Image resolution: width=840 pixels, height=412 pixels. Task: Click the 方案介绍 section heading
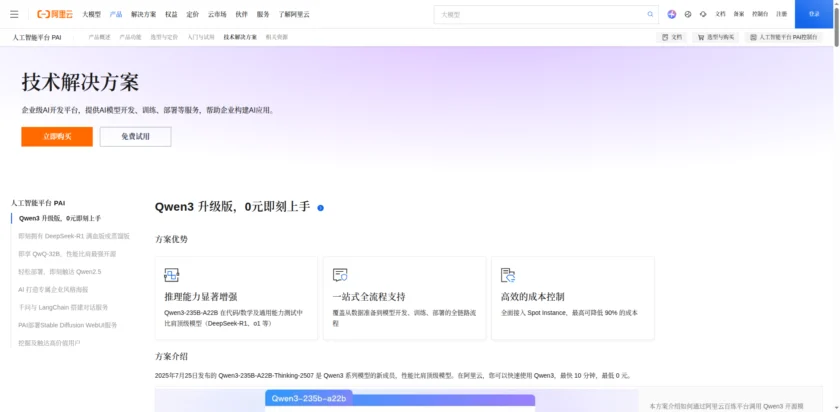coord(171,356)
